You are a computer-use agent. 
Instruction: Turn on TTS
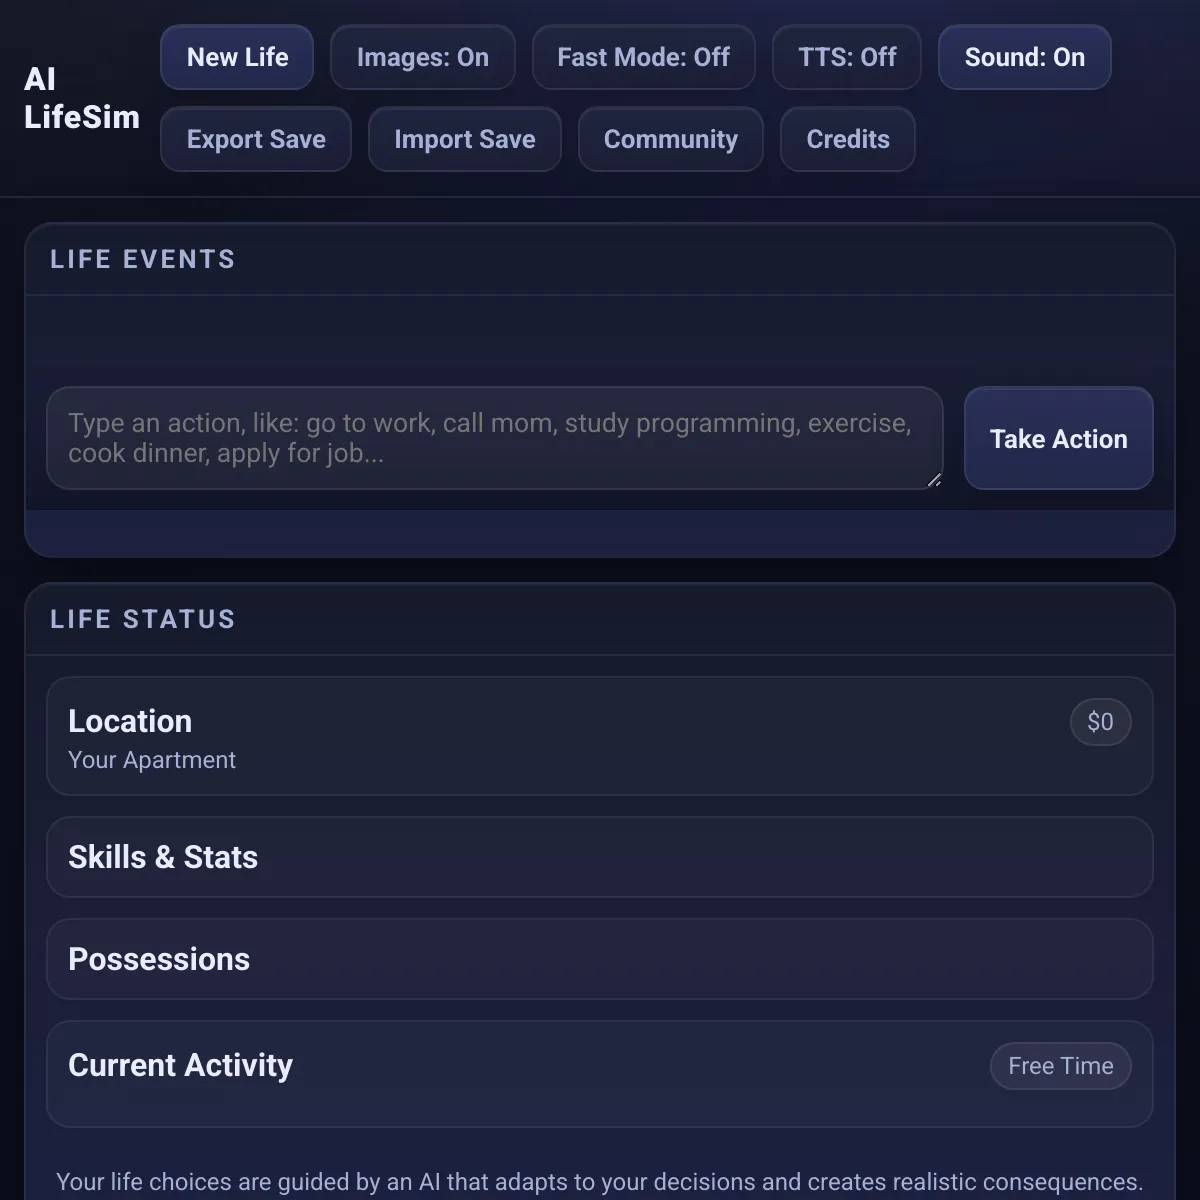pyautogui.click(x=847, y=57)
